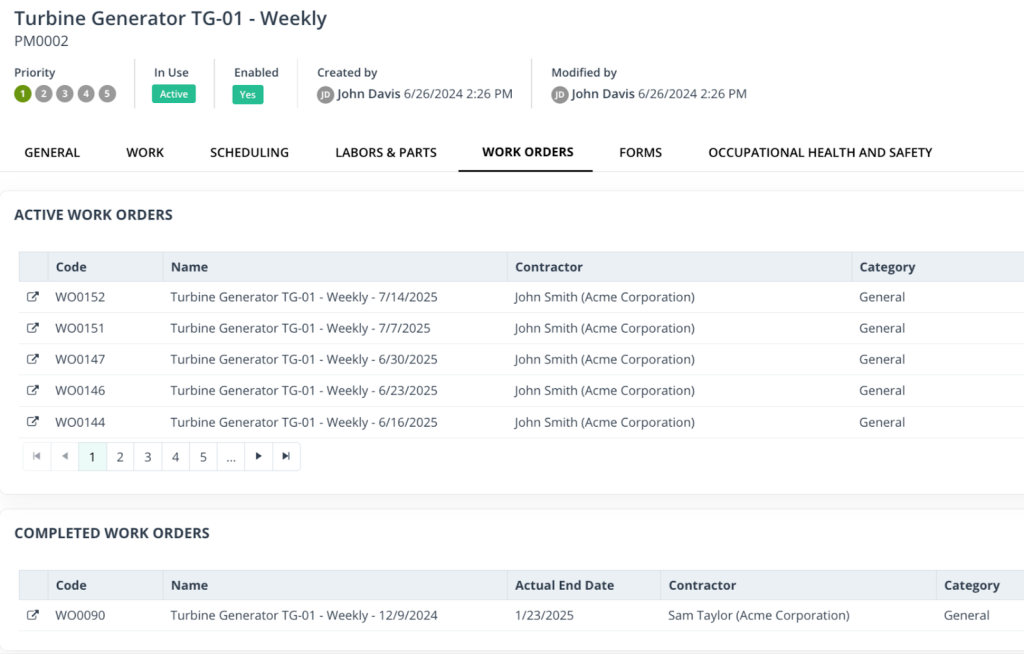Open WO0152 via its external link icon
Screen dimensions: 1024x654
coord(34,297)
